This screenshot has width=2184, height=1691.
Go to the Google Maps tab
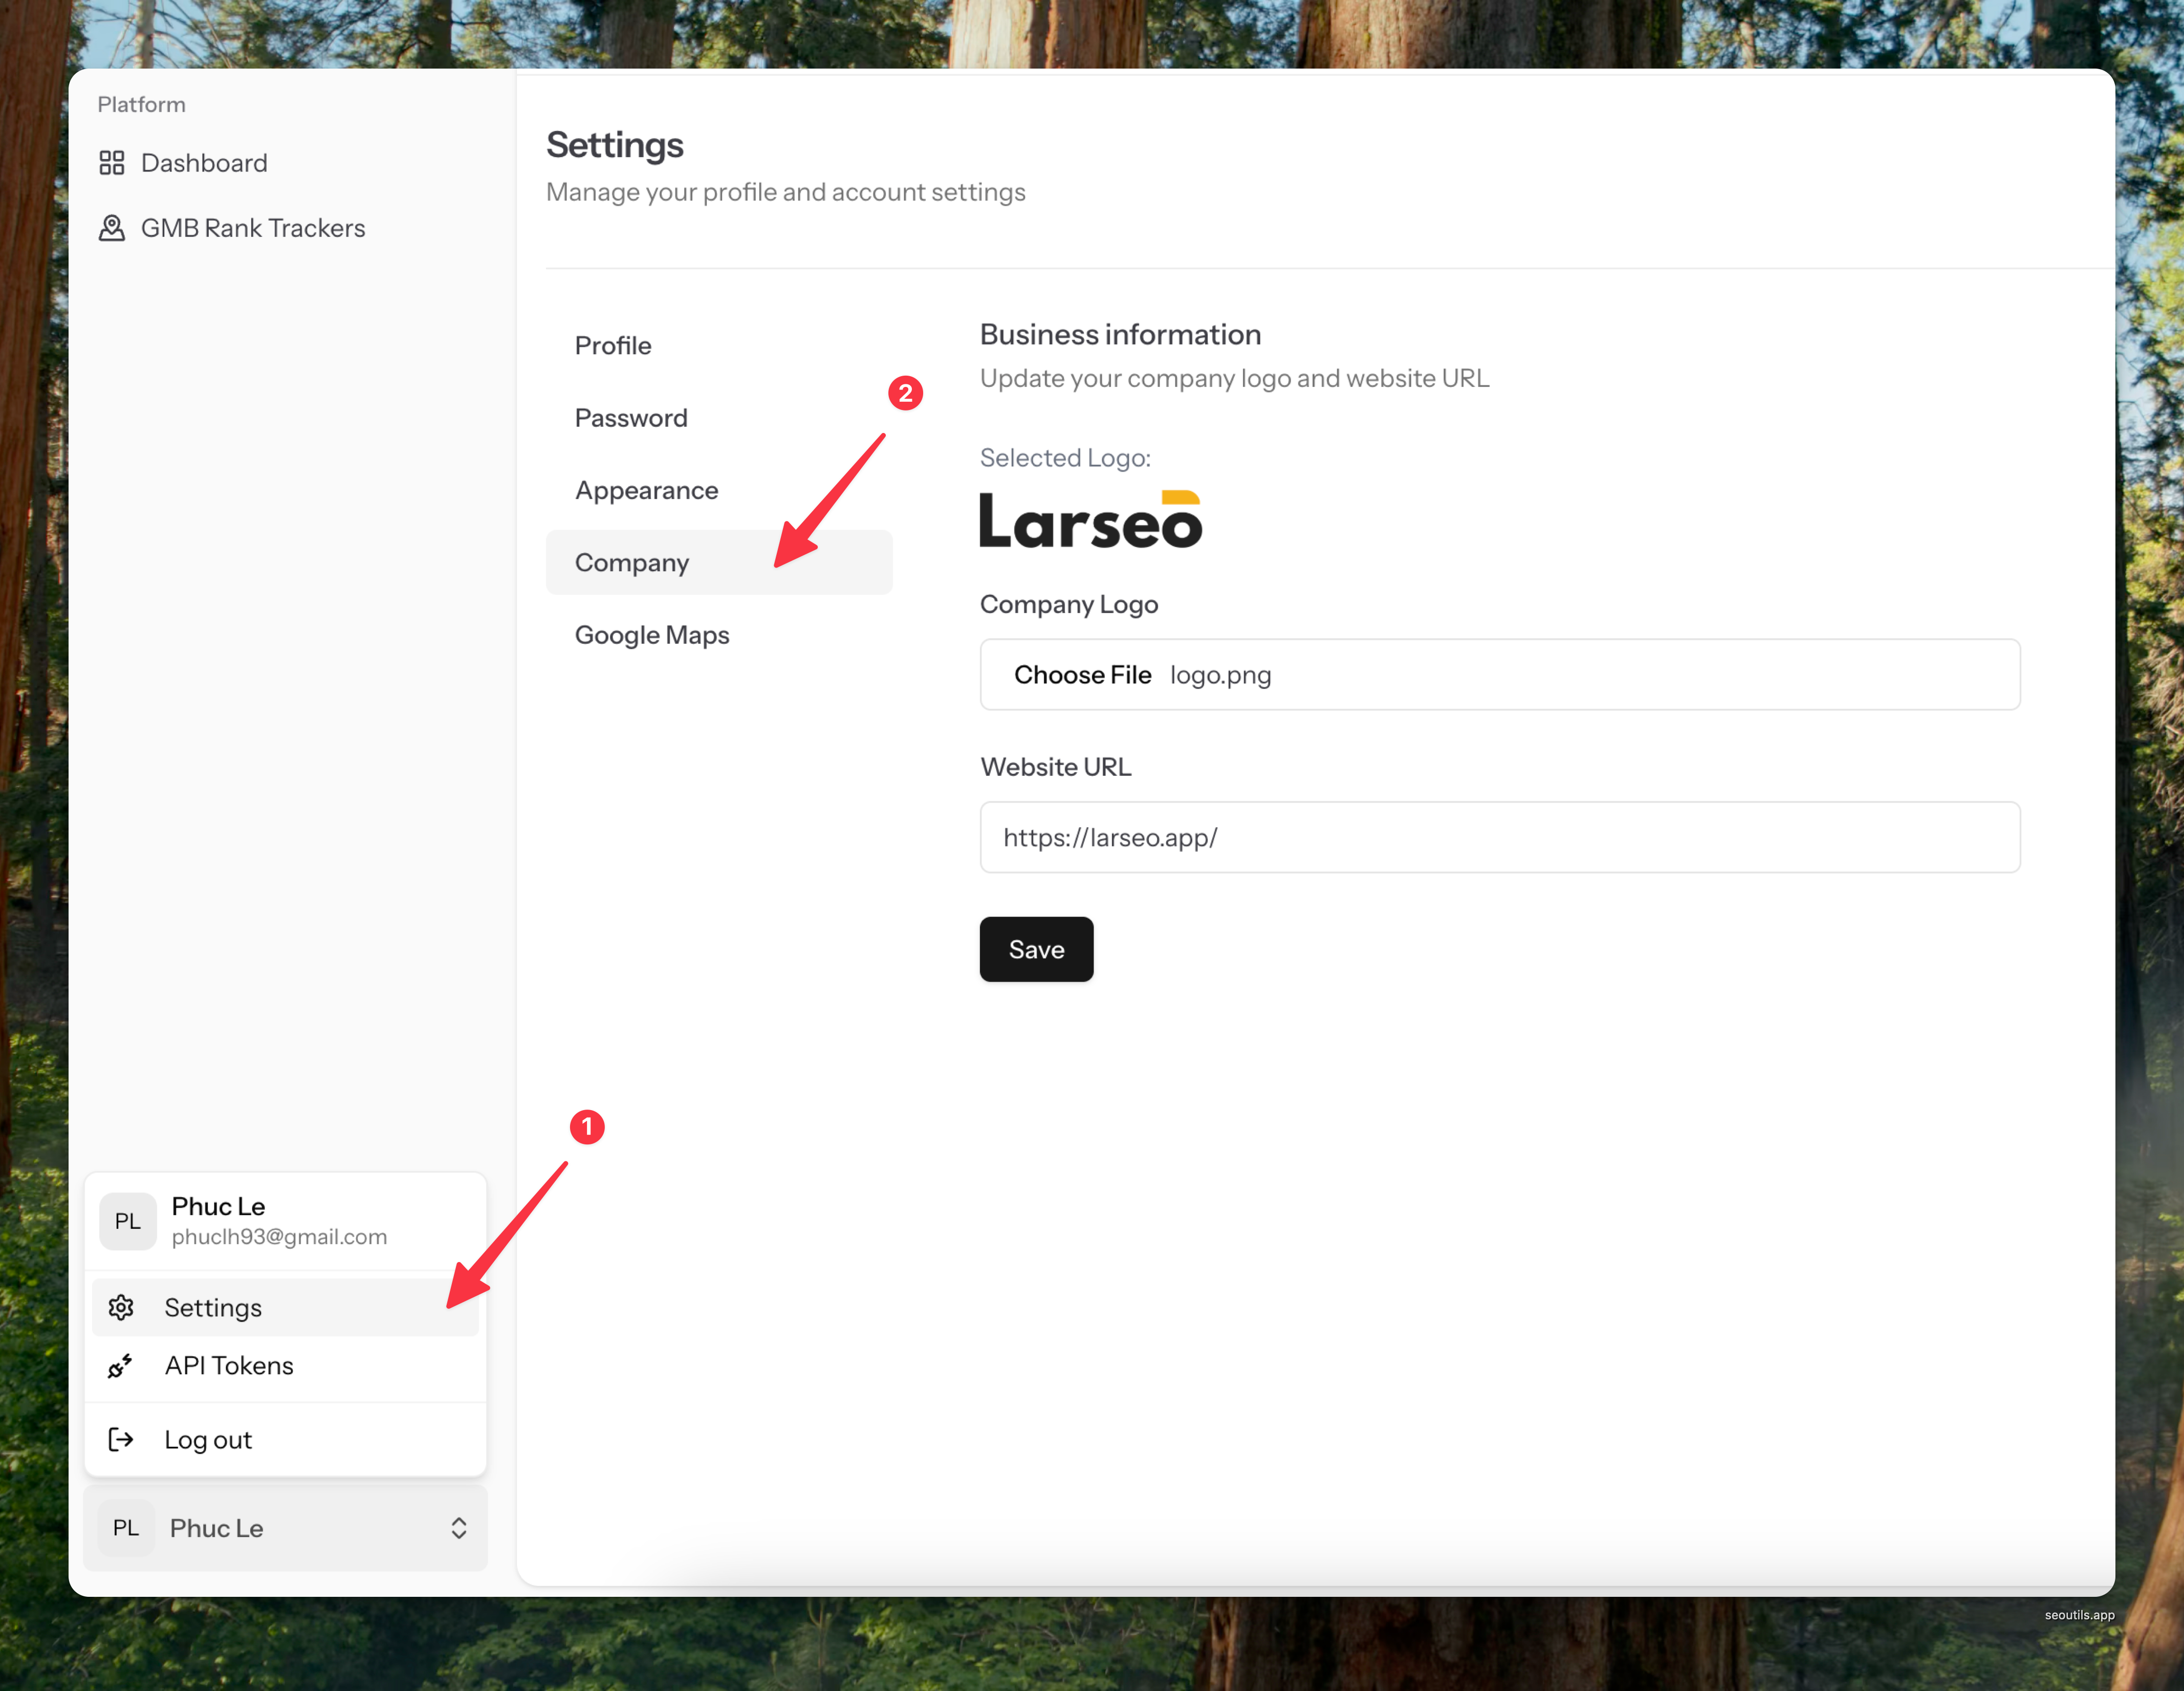click(652, 635)
